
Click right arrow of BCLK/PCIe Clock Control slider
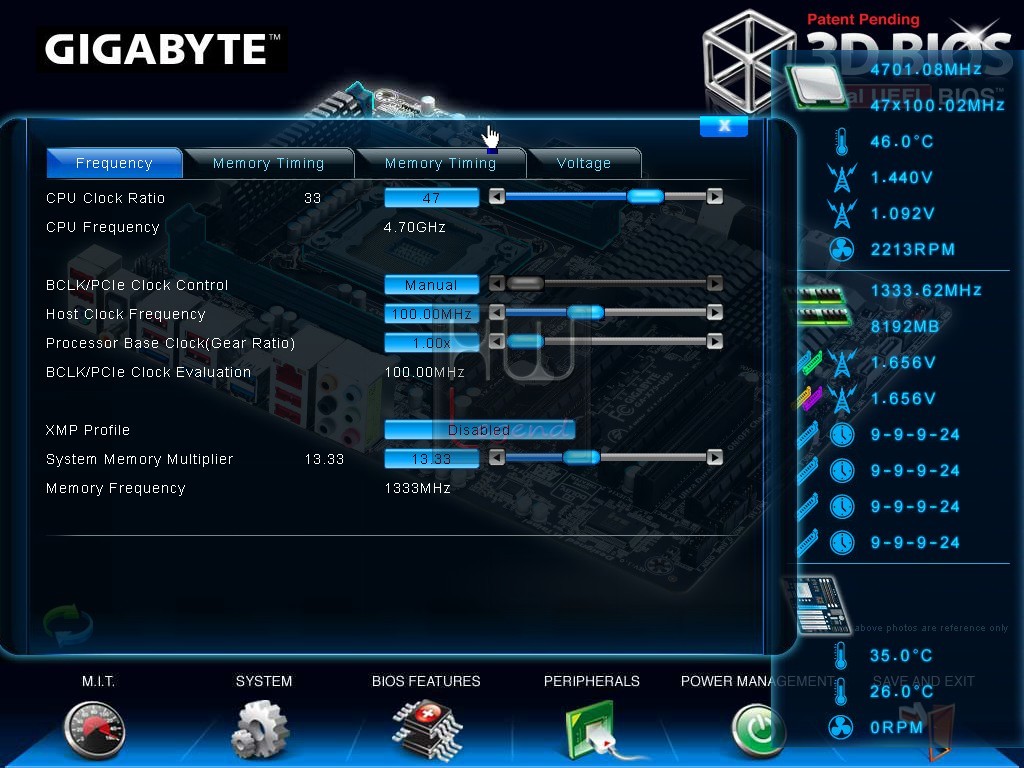pyautogui.click(x=715, y=283)
